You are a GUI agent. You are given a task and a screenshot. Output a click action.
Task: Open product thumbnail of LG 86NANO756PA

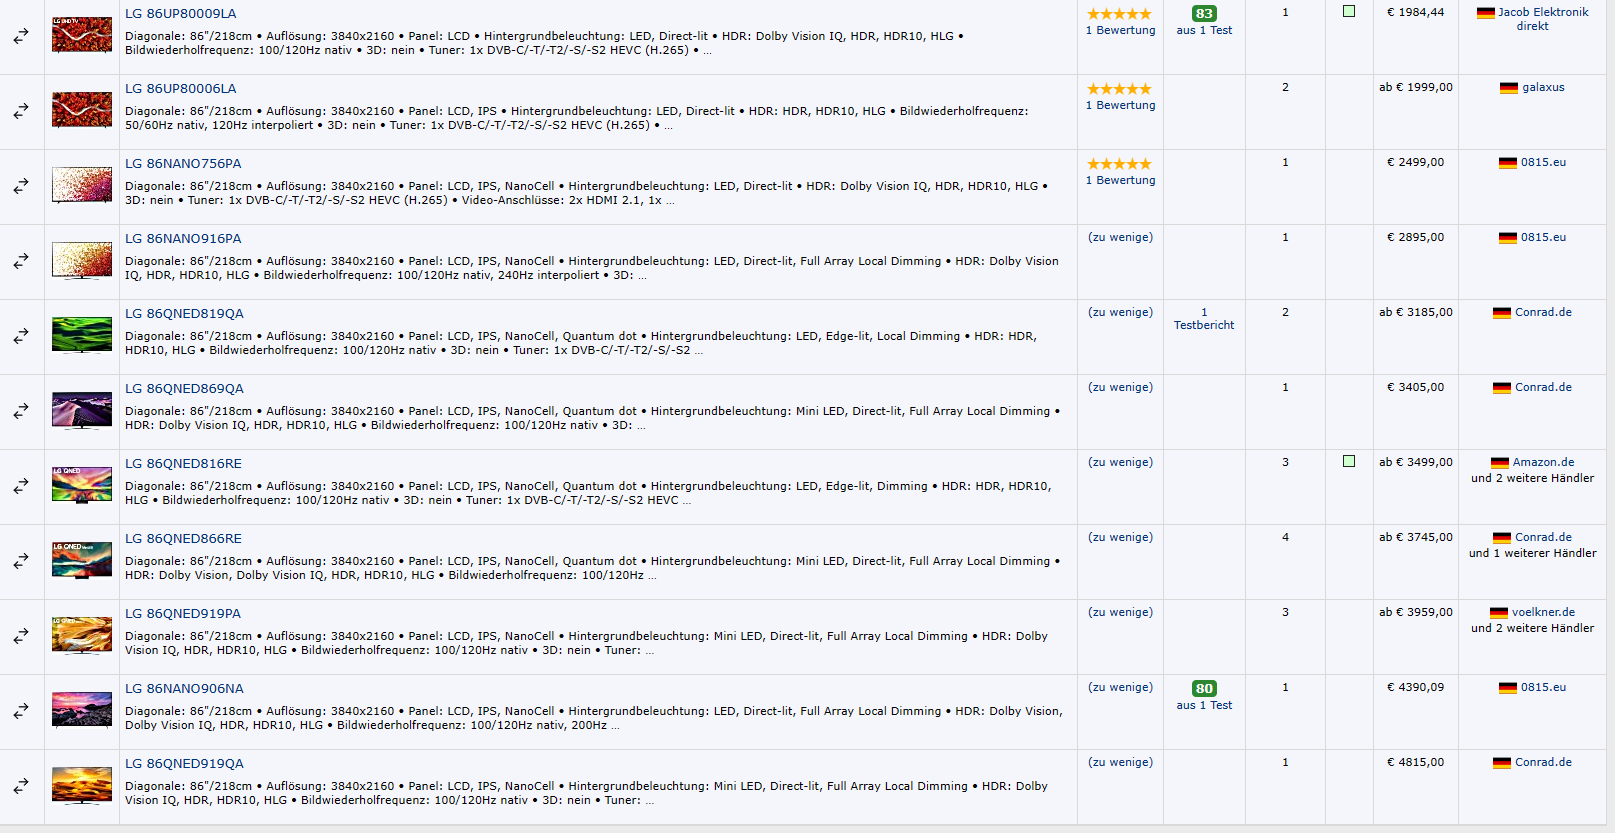point(82,185)
